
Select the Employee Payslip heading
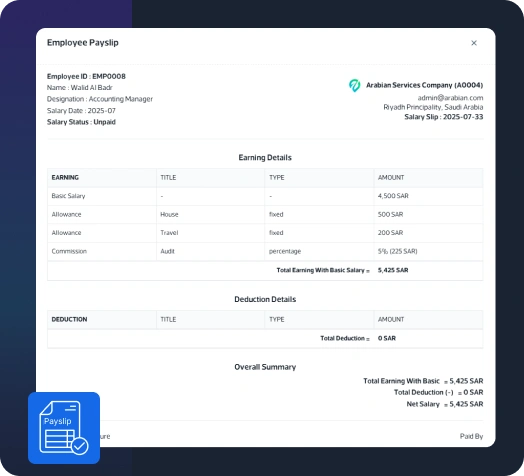(83, 42)
